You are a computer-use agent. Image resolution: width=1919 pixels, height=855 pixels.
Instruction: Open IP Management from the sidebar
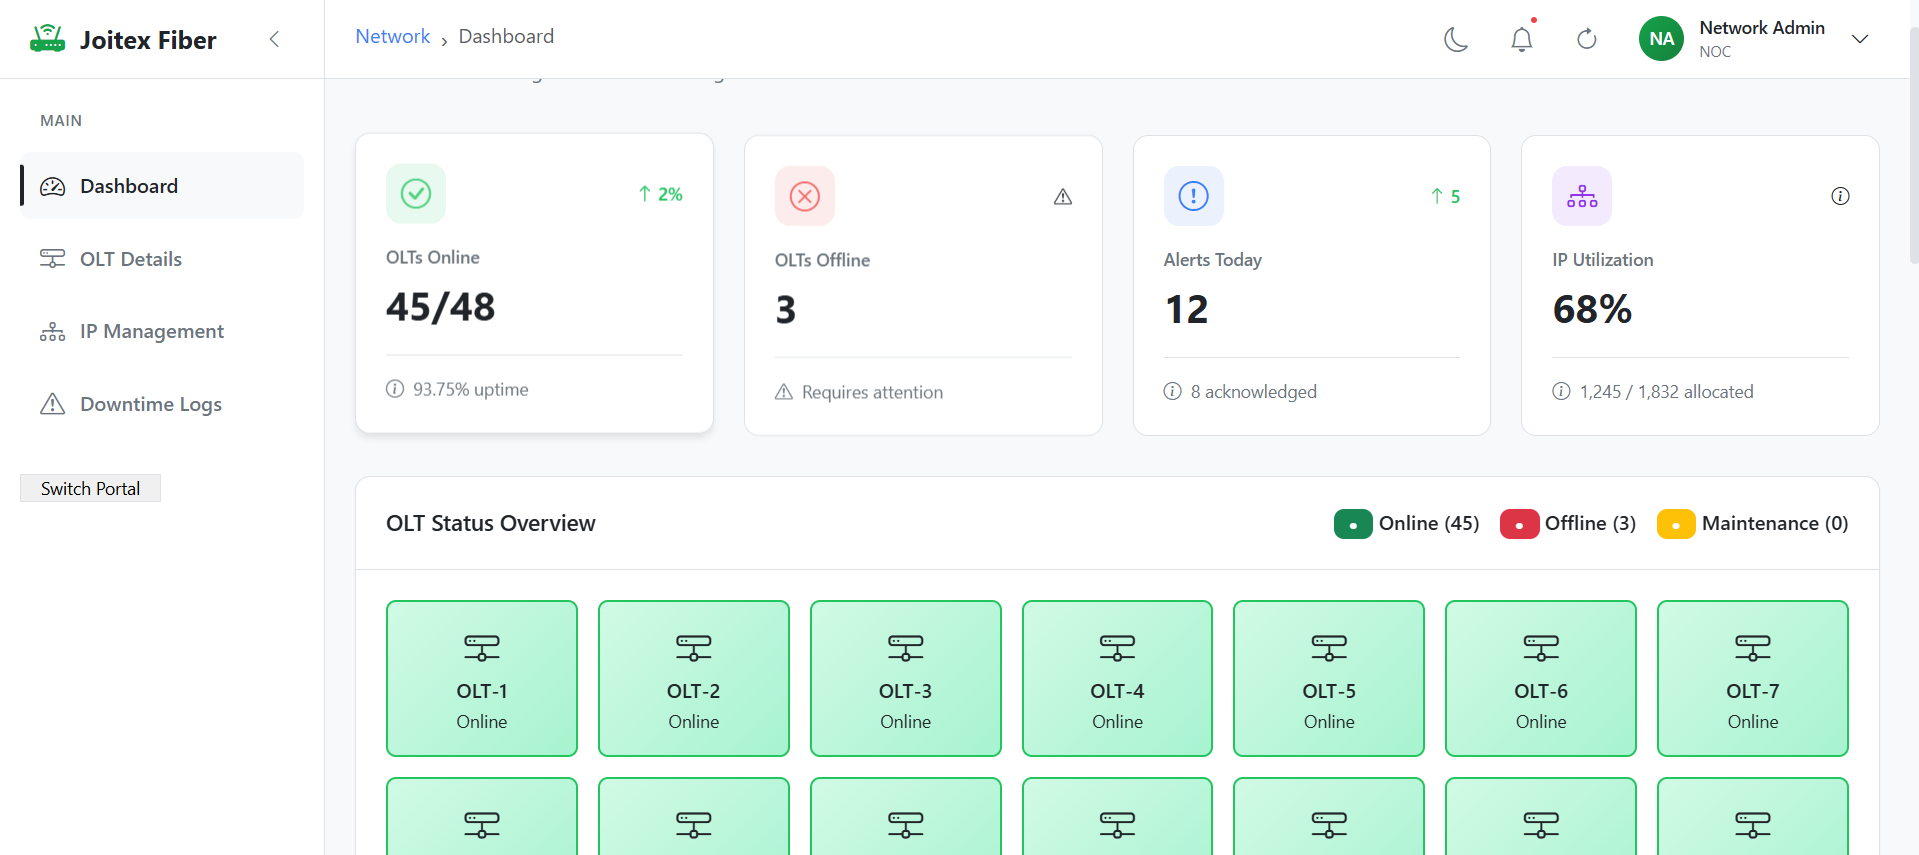pyautogui.click(x=162, y=331)
